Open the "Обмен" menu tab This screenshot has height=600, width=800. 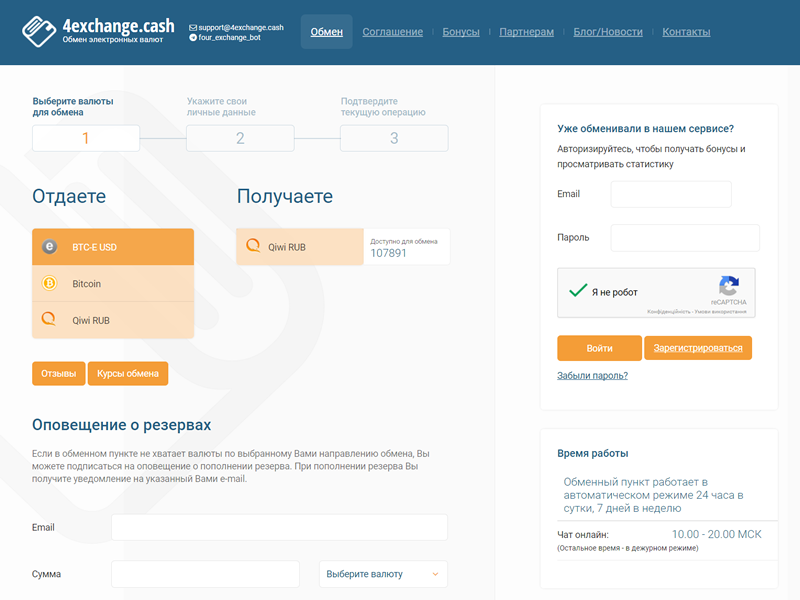pyautogui.click(x=326, y=32)
